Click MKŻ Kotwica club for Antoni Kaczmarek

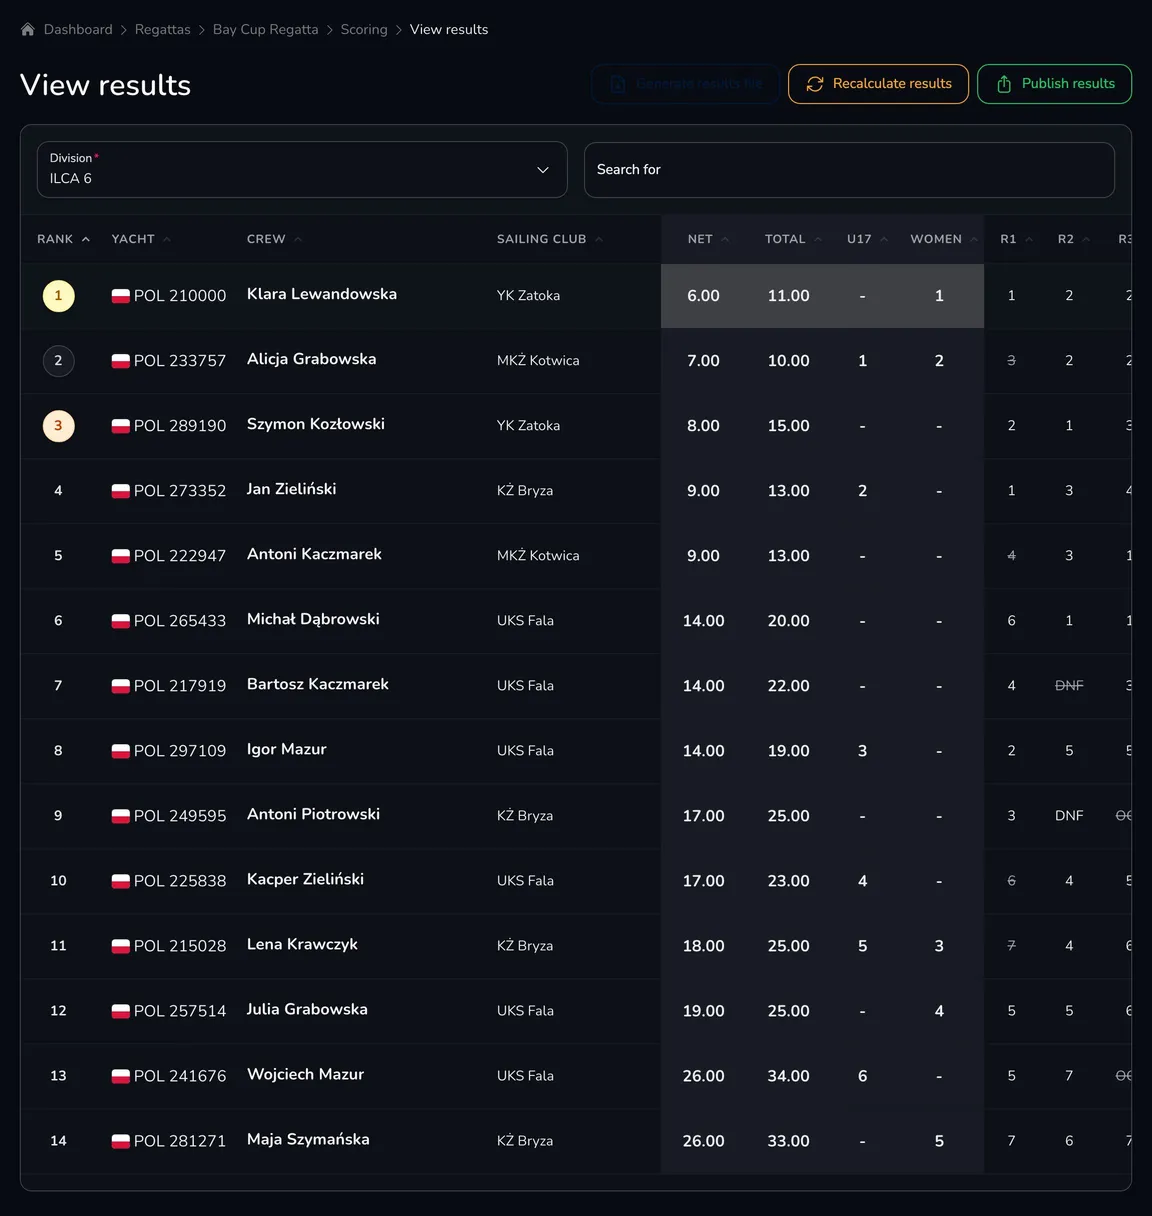pyautogui.click(x=538, y=556)
